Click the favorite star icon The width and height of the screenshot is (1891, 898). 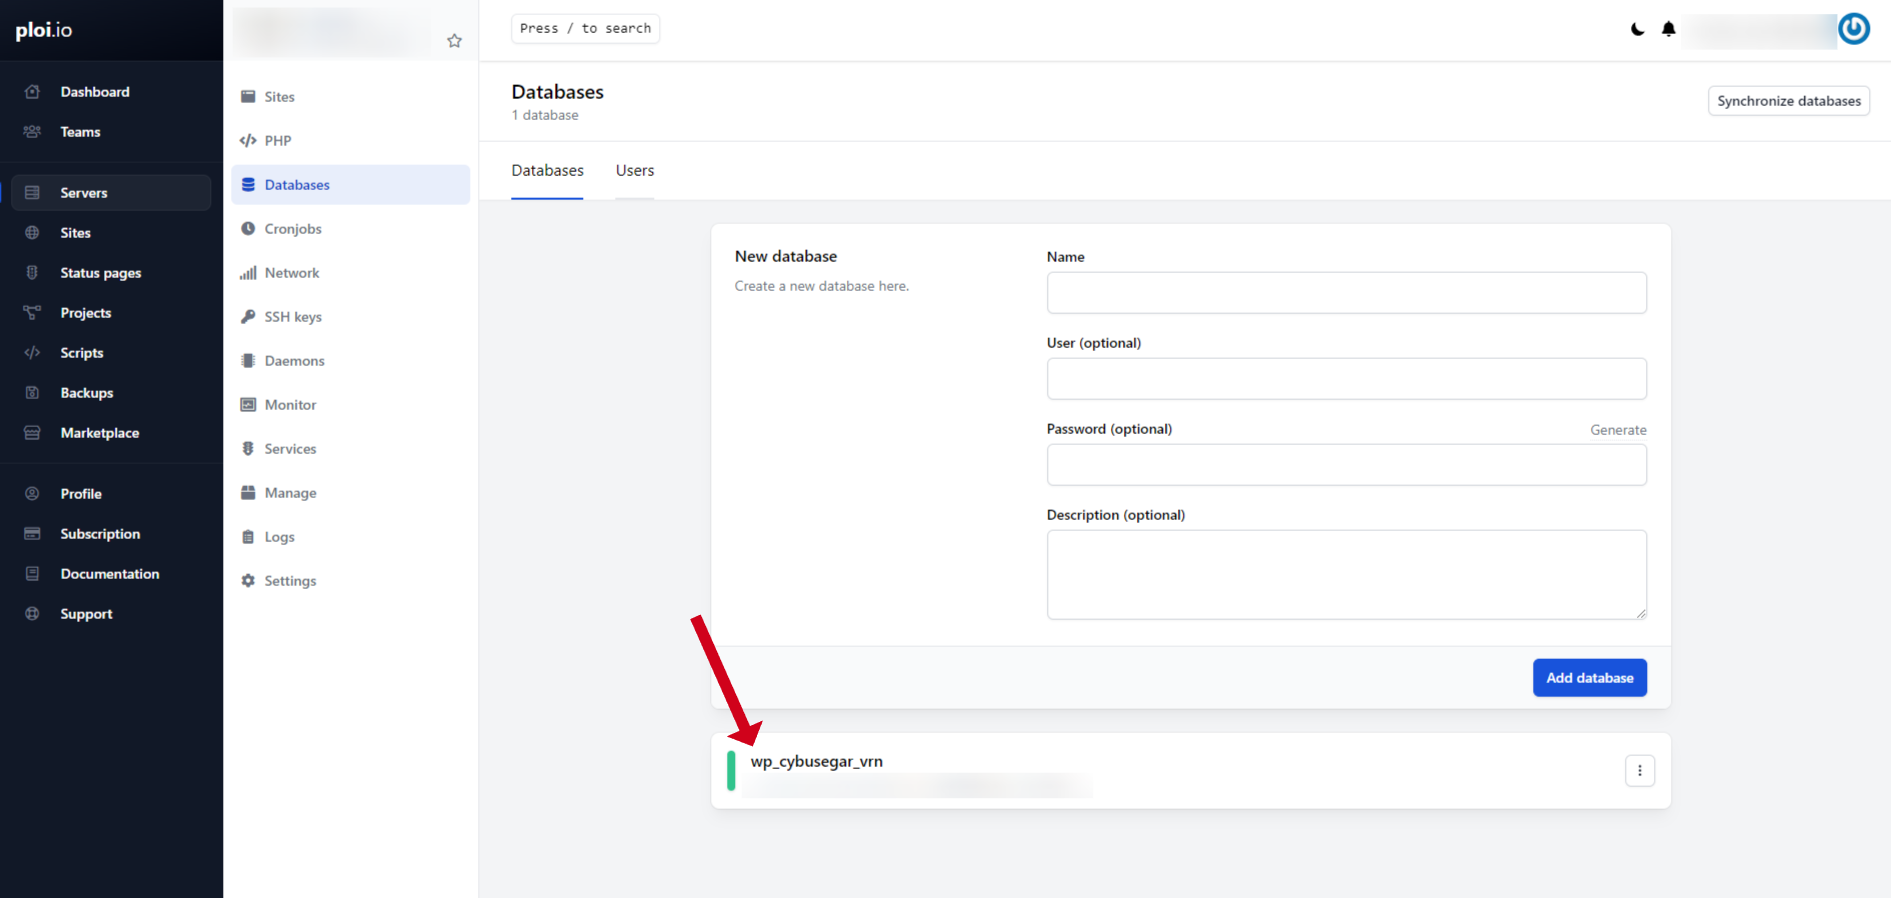point(454,41)
